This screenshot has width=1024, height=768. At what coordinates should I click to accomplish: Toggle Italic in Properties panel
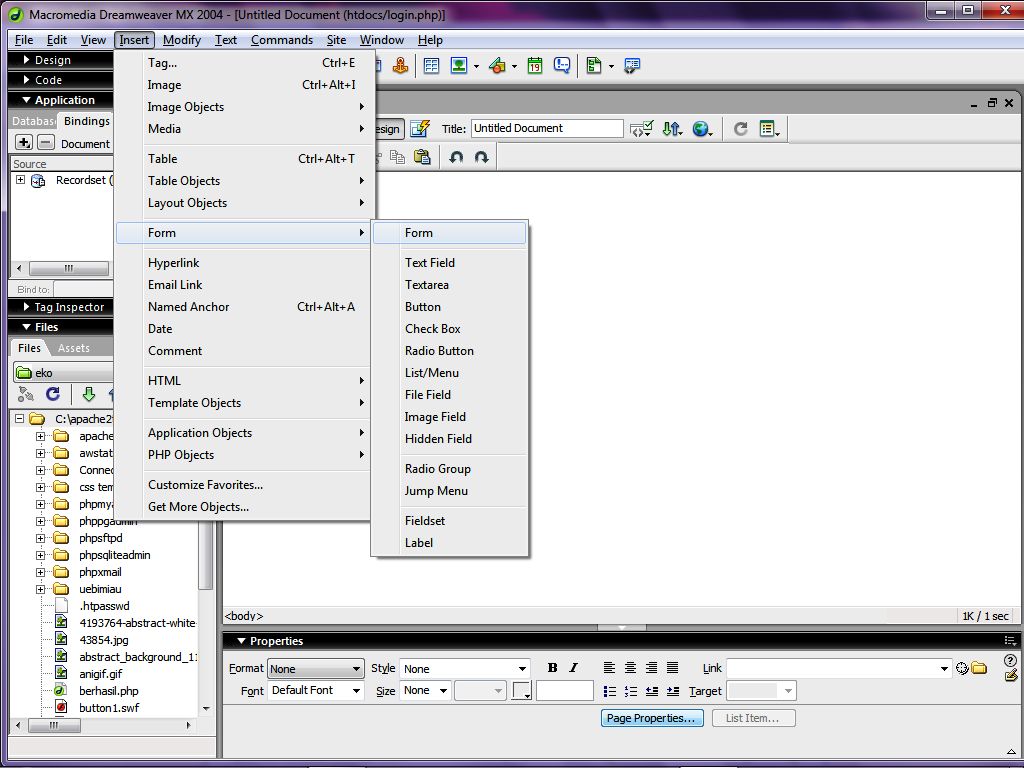pos(573,667)
